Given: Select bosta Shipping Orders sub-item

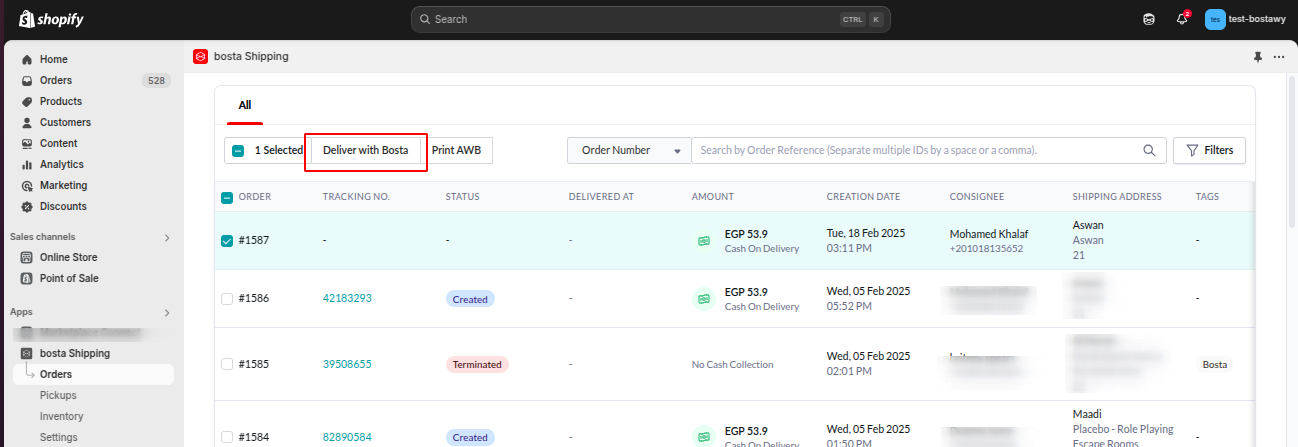Looking at the screenshot, I should [92, 374].
